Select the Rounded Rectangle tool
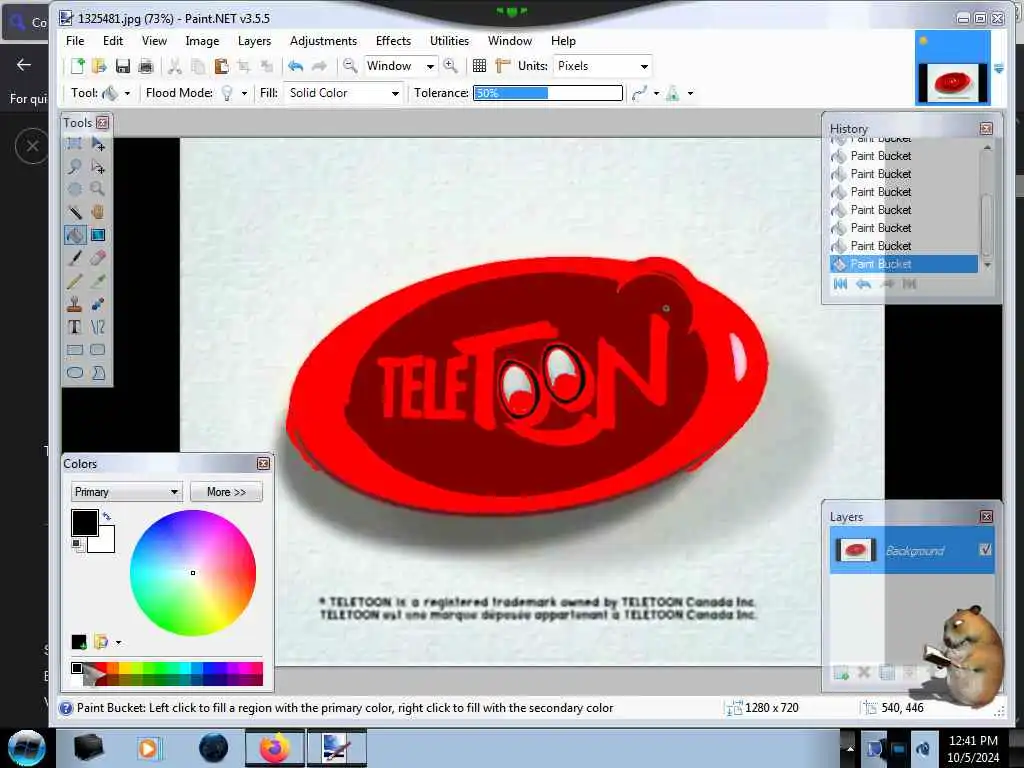1024x768 pixels. pos(98,350)
